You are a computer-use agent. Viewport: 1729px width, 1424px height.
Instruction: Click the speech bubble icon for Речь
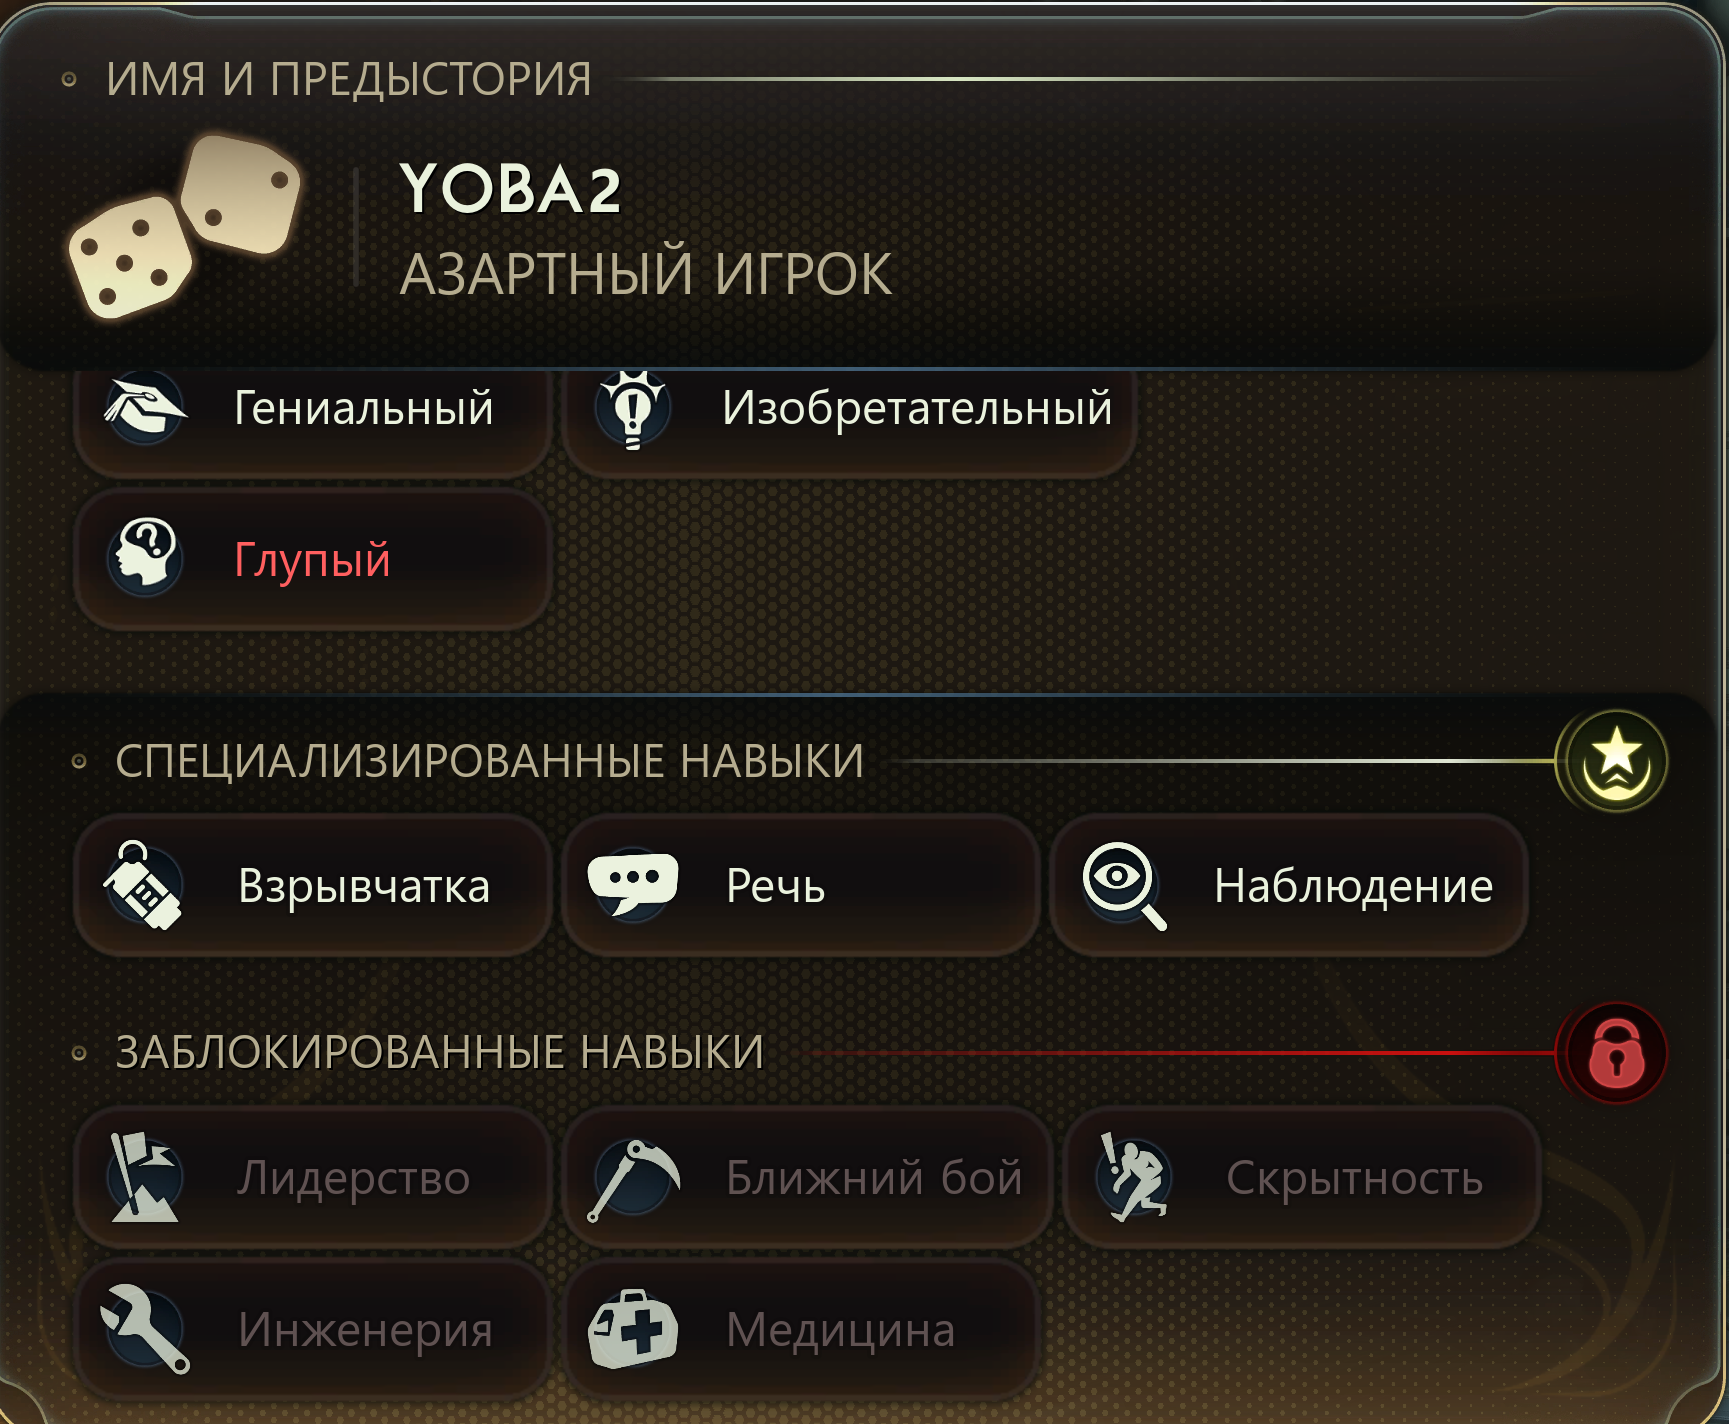(632, 884)
